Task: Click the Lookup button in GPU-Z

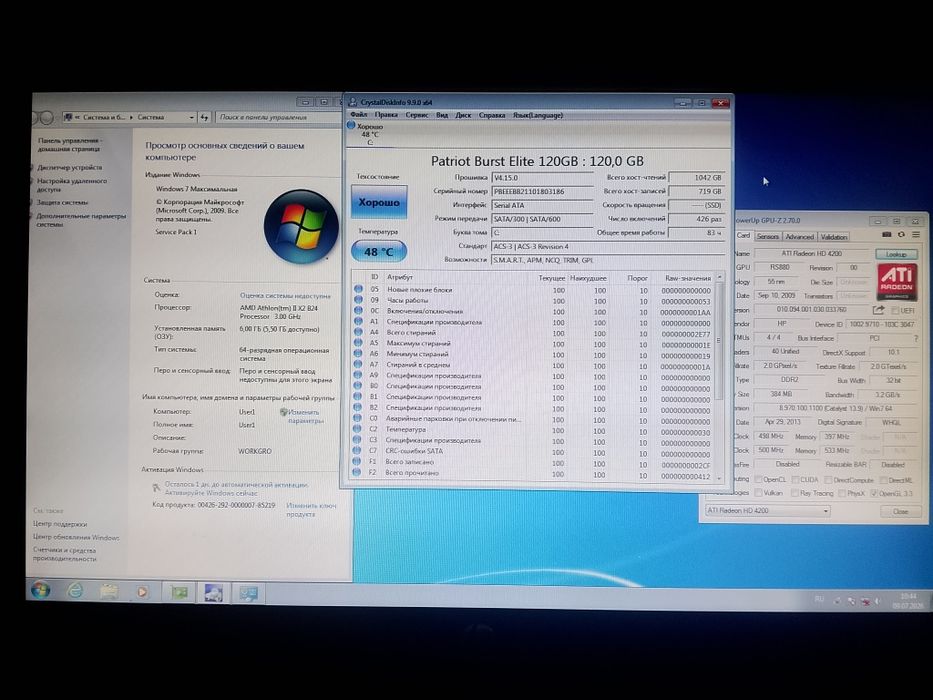Action: coord(896,254)
